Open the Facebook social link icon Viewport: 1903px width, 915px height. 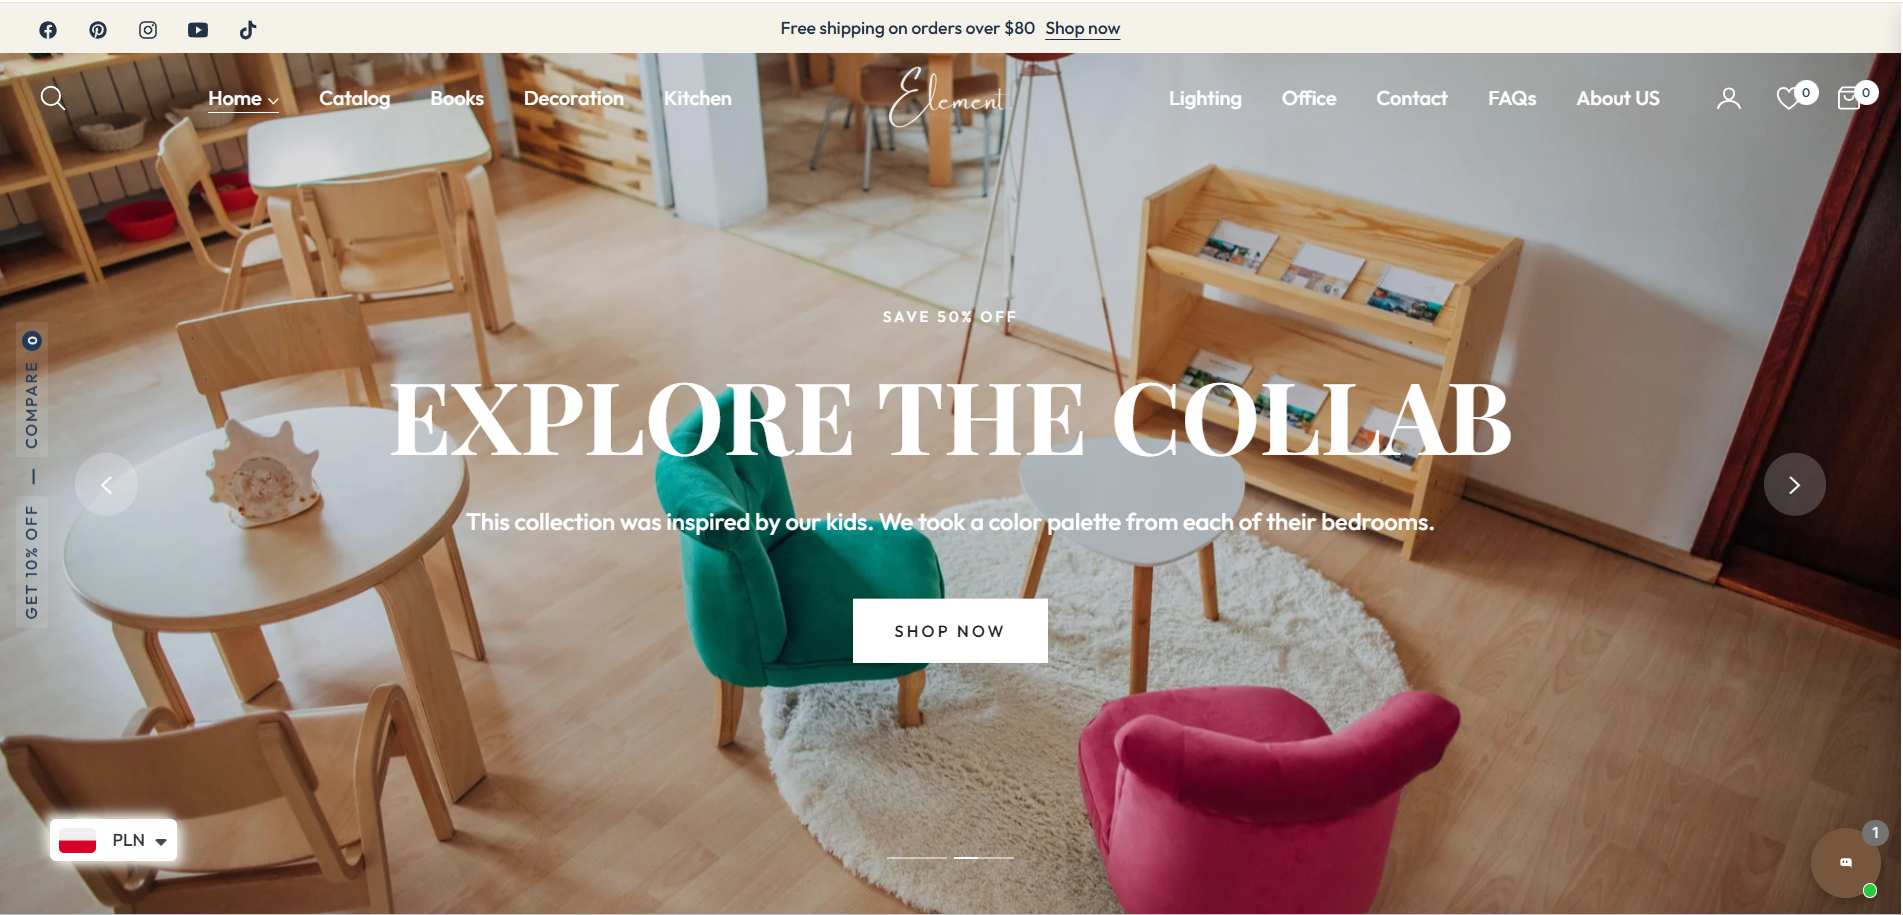(x=48, y=30)
